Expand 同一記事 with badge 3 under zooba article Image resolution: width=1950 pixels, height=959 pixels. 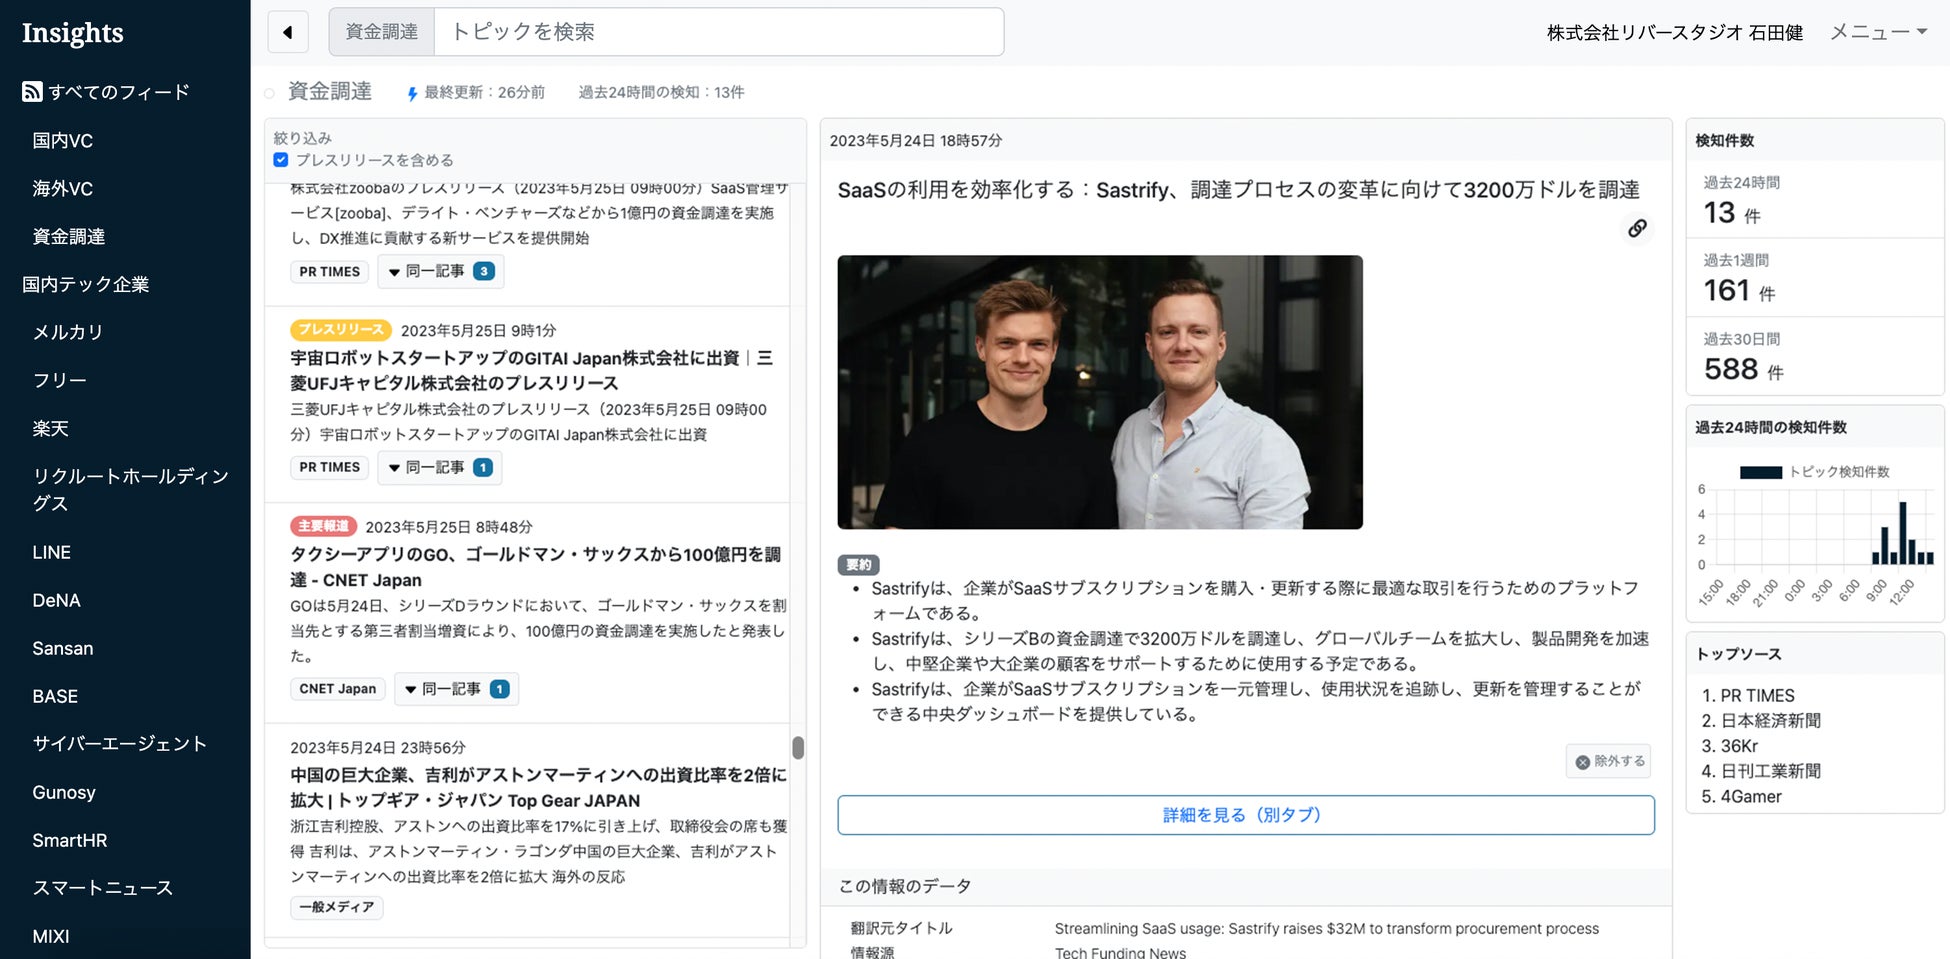point(441,271)
